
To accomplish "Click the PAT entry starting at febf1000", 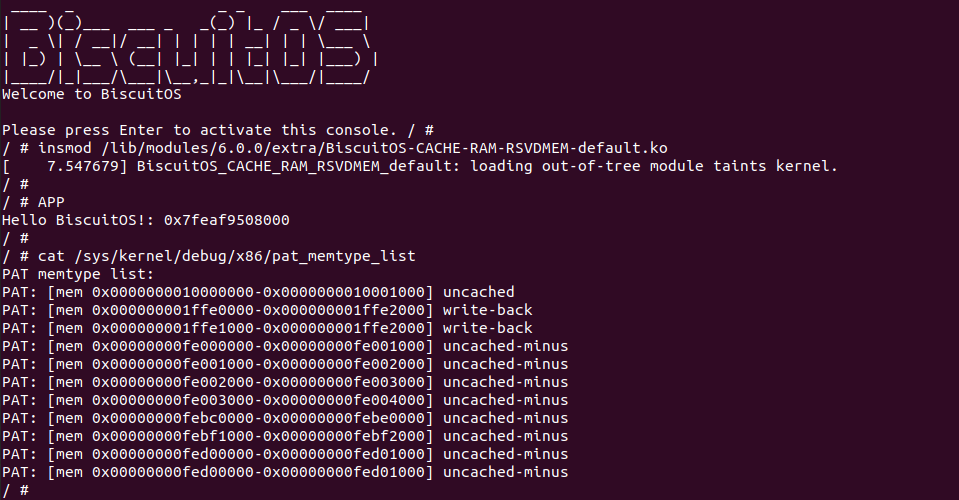I will [285, 436].
